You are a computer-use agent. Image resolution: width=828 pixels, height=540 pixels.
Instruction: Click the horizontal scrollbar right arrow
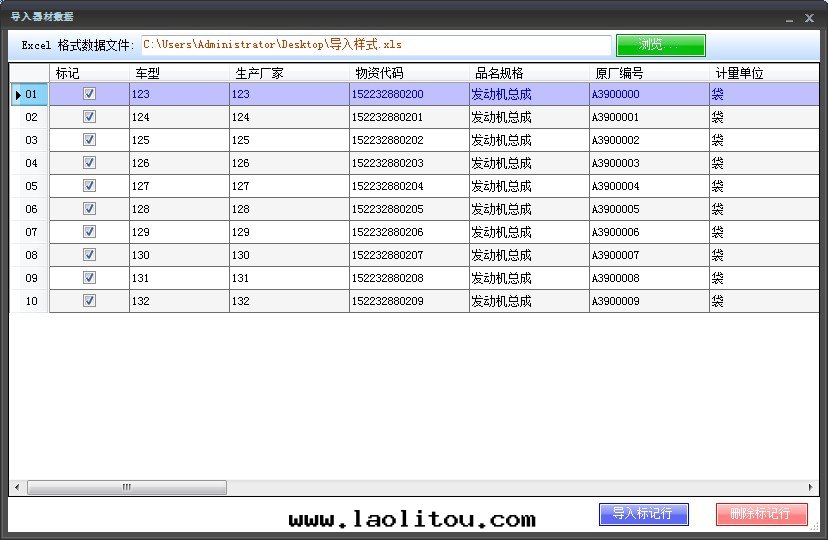coord(812,488)
